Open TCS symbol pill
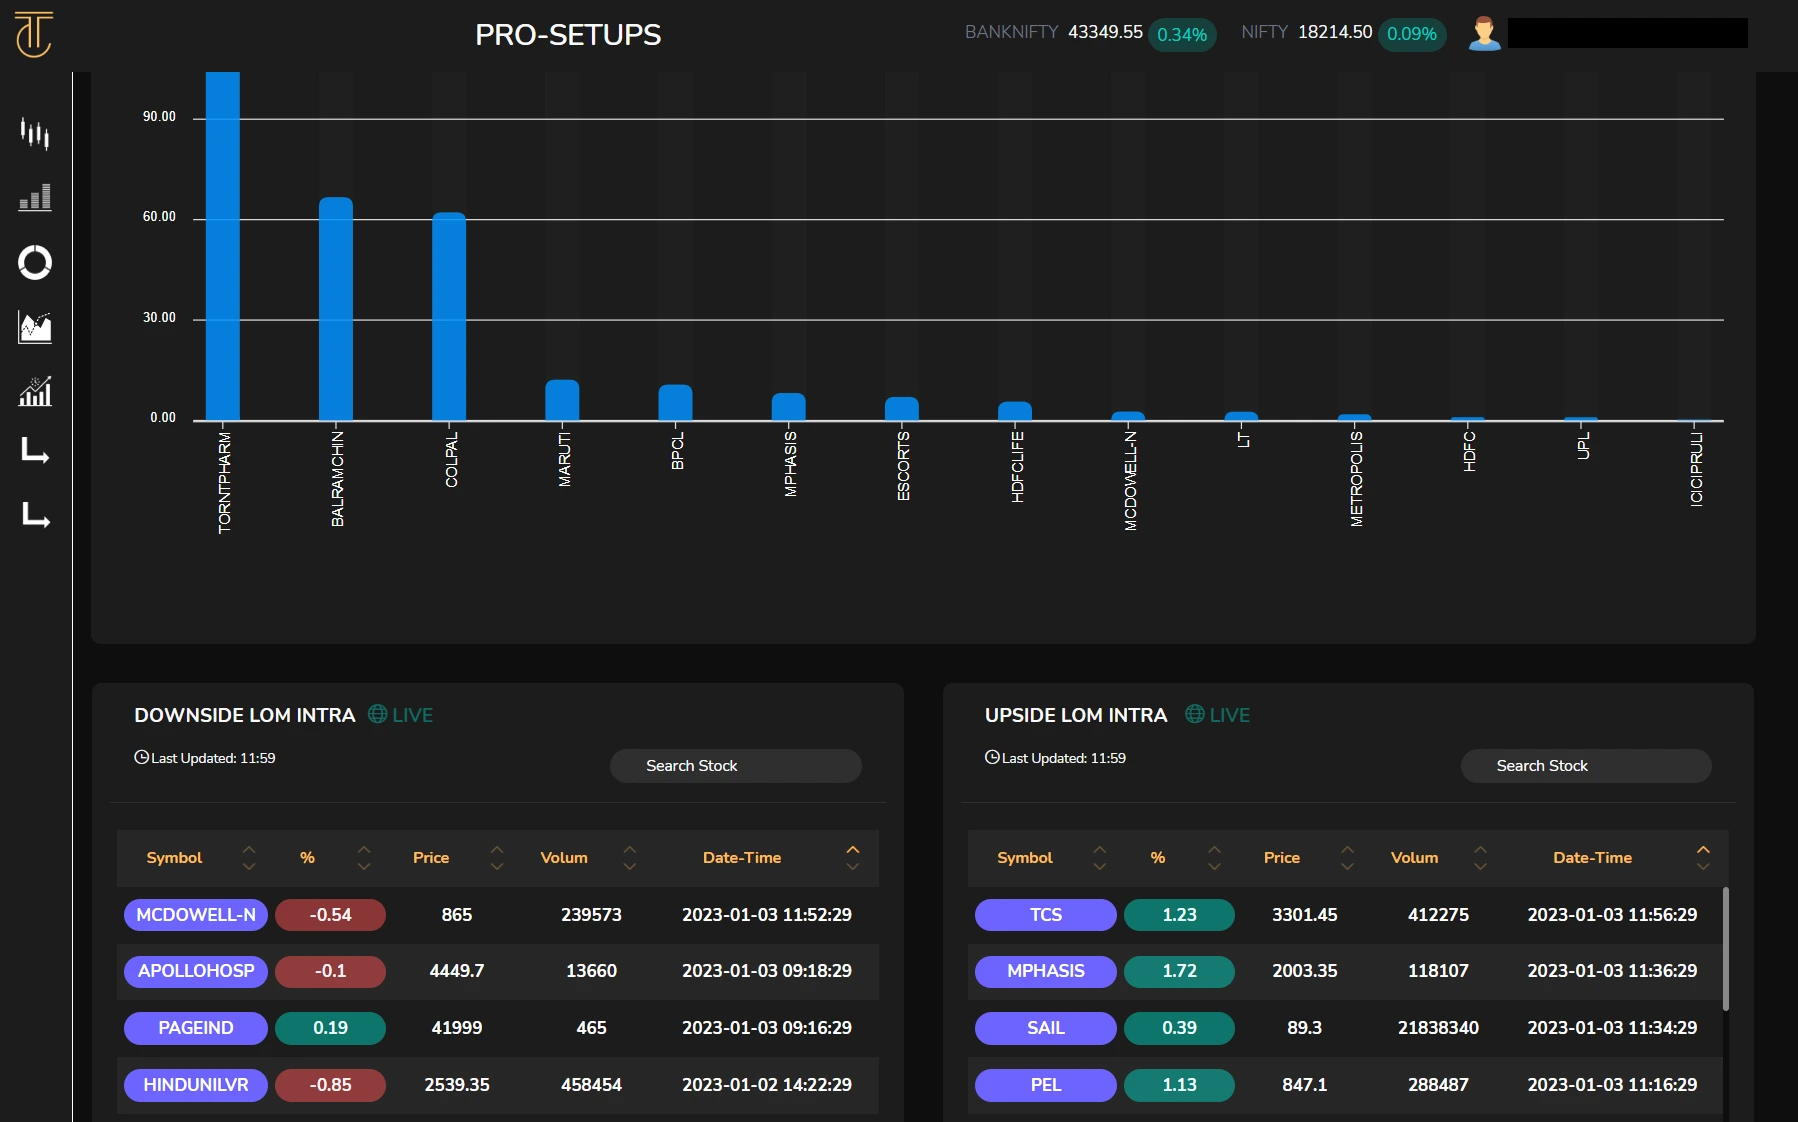This screenshot has width=1798, height=1122. pyautogui.click(x=1046, y=915)
